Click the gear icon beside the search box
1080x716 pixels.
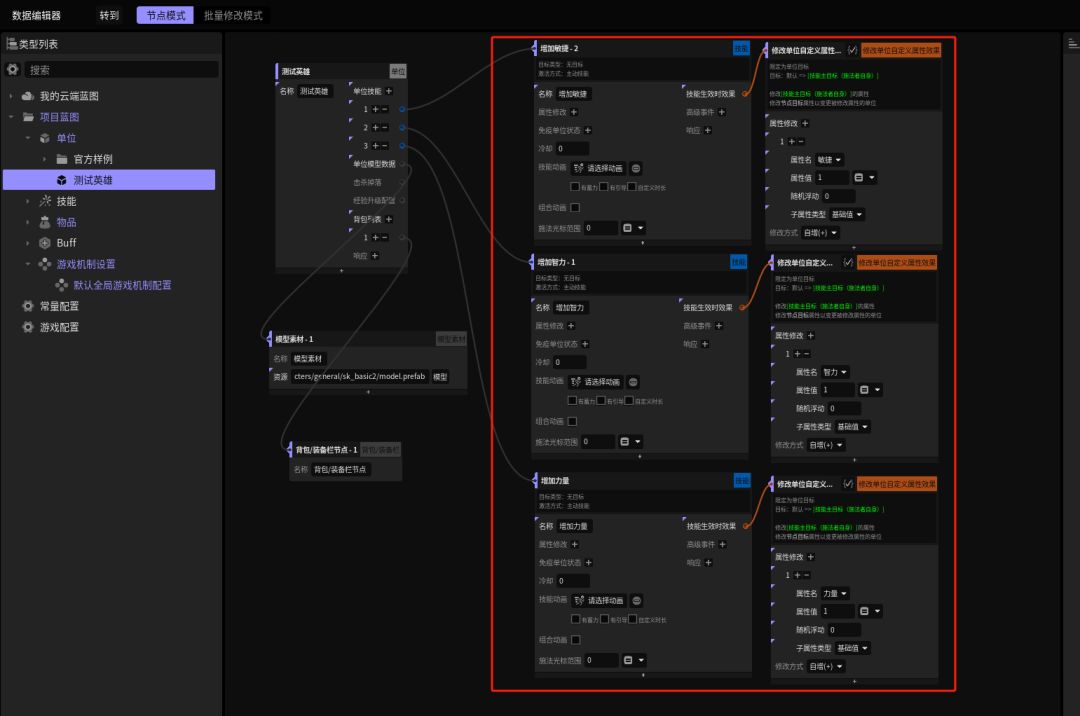[13, 70]
